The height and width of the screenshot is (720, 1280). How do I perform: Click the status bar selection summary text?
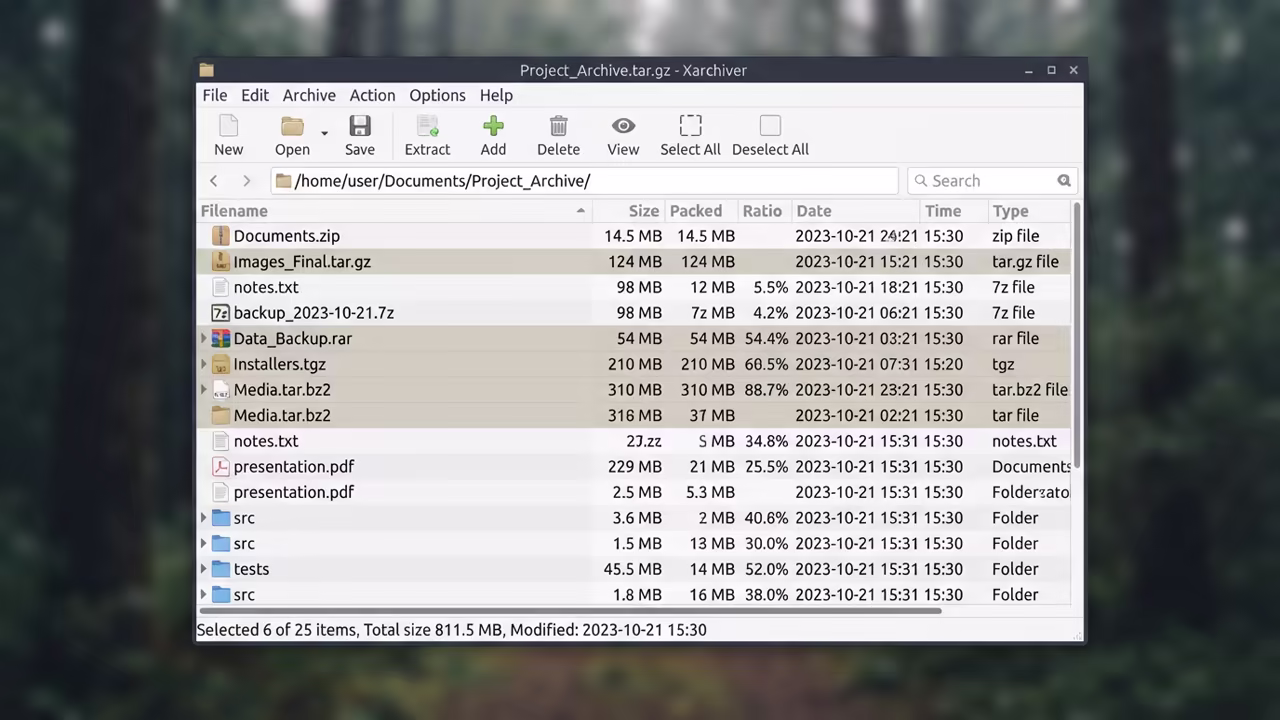tap(452, 630)
